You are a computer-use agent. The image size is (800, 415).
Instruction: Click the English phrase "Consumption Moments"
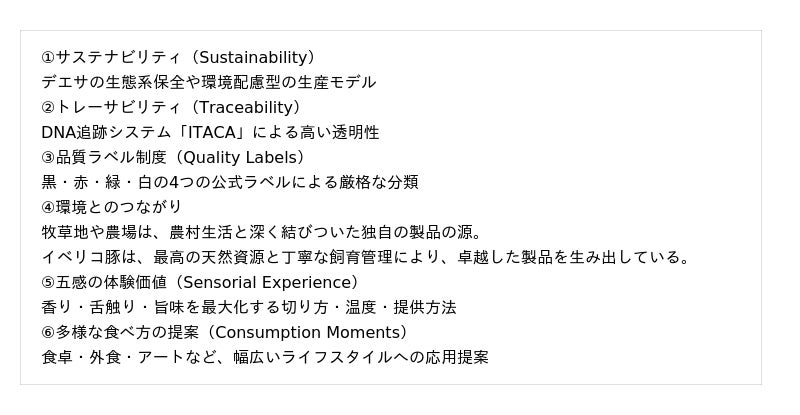306,332
